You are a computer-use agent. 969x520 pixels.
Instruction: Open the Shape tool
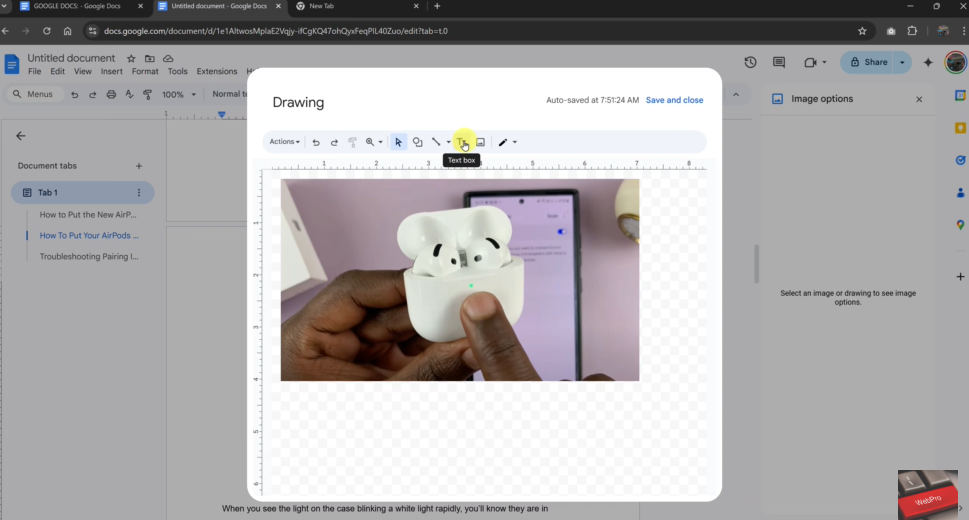(x=418, y=142)
